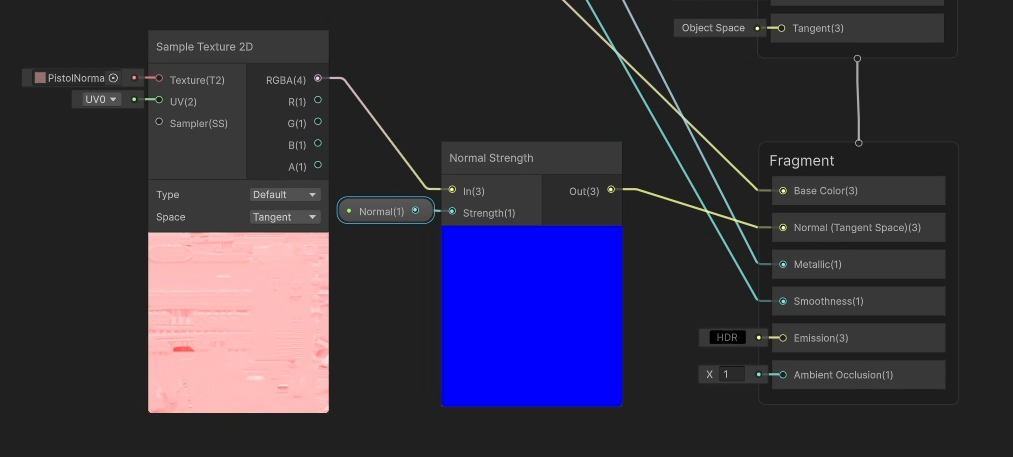Viewport: 1013px width, 457px height.
Task: Click the Normal(1) property output port
Action: tap(415, 211)
